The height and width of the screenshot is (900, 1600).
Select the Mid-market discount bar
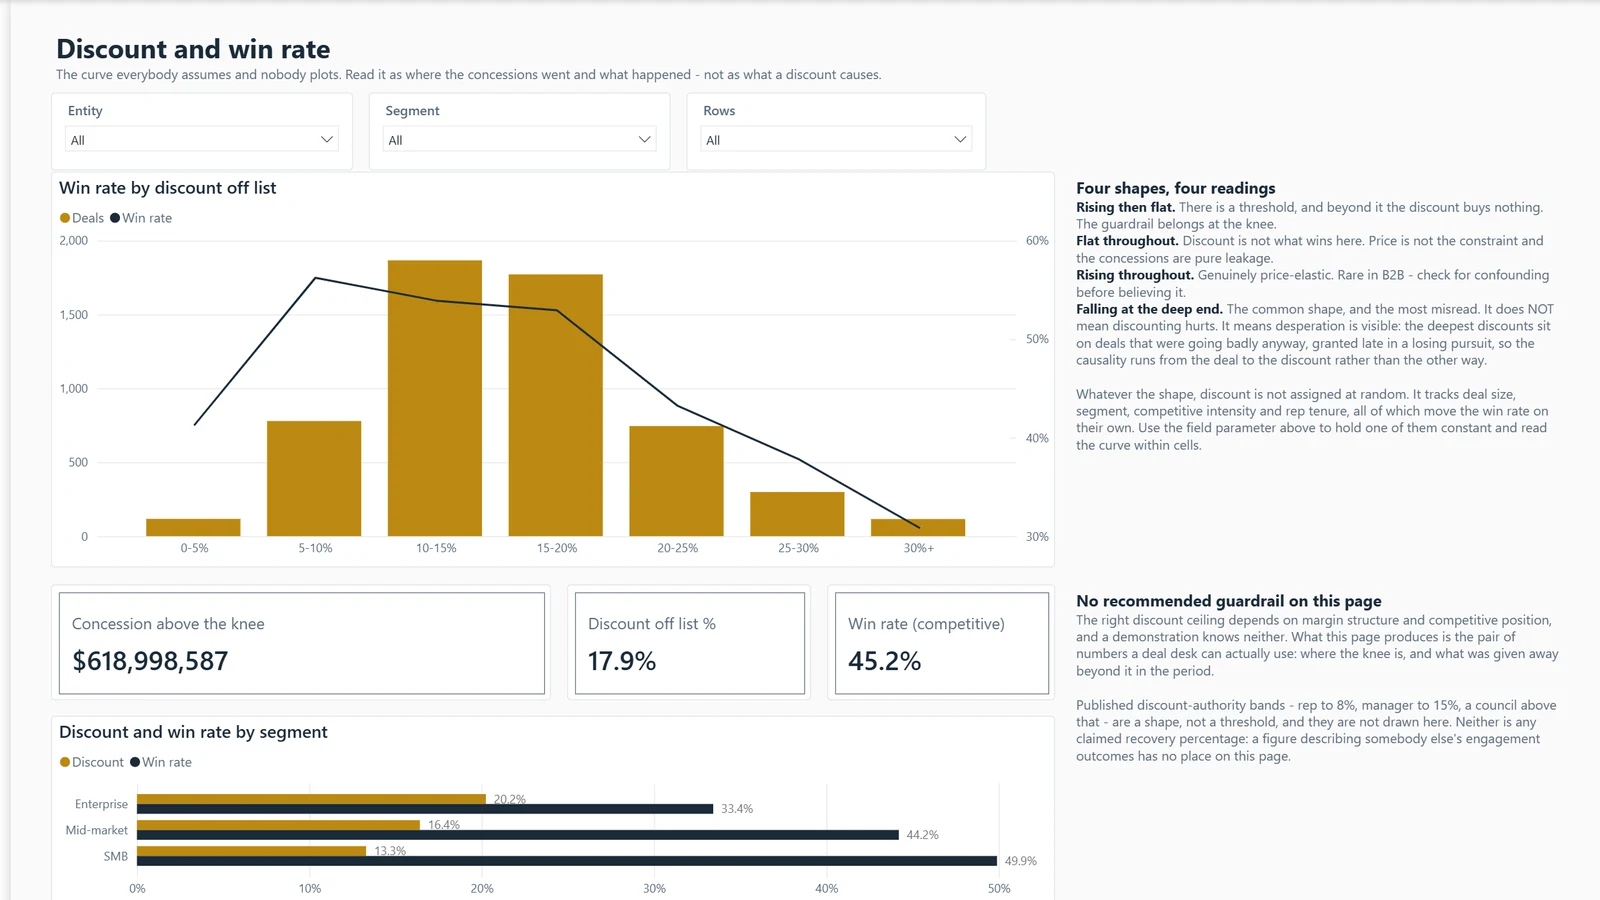point(278,825)
